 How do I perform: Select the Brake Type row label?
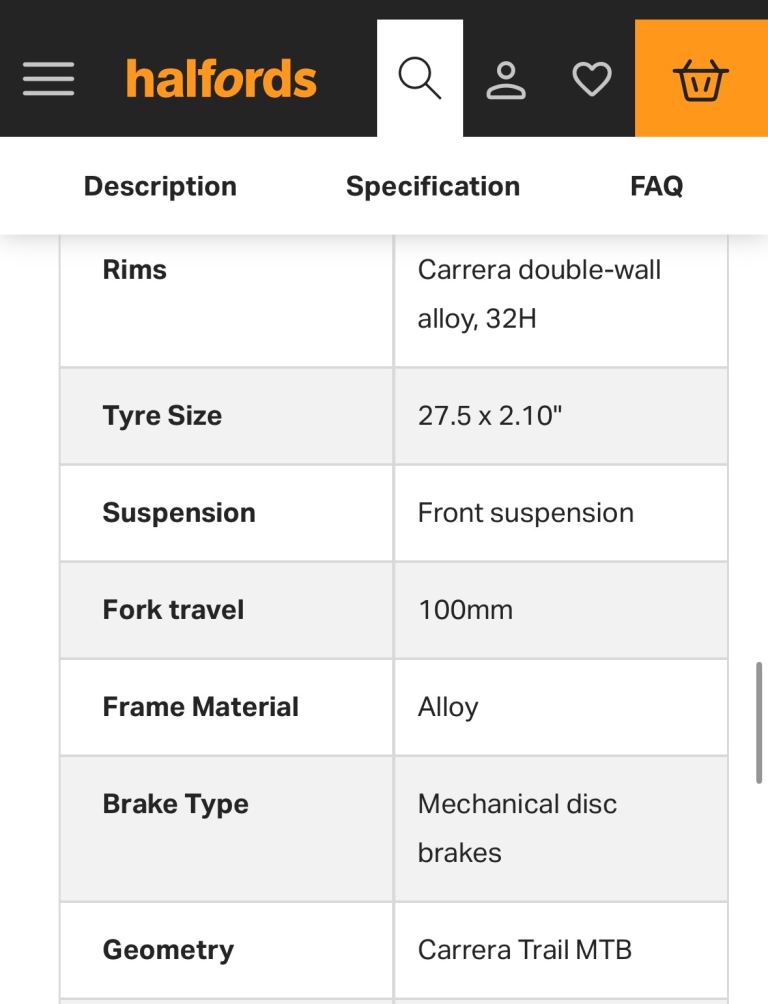(x=176, y=804)
